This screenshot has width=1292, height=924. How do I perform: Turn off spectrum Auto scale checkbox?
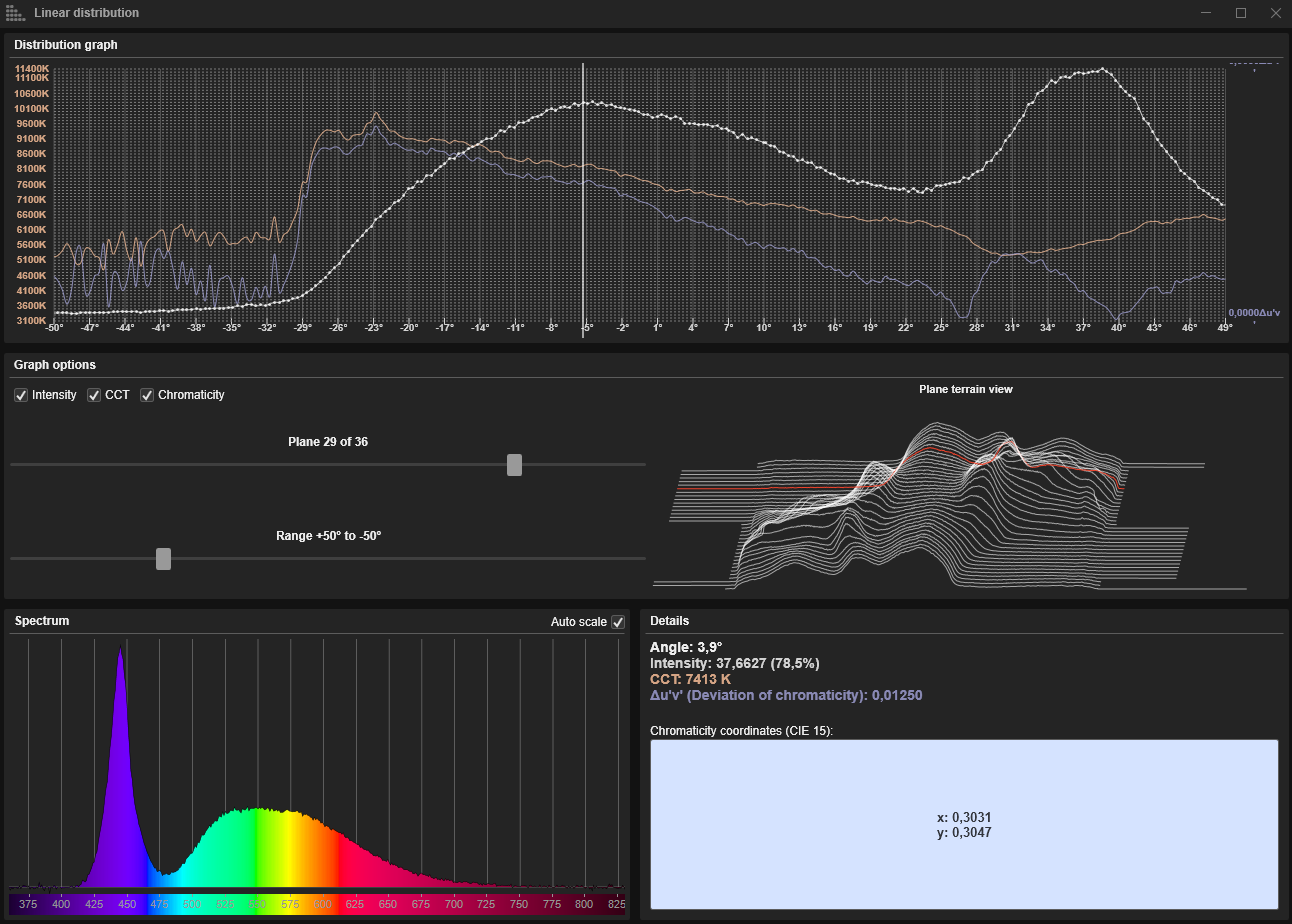618,622
